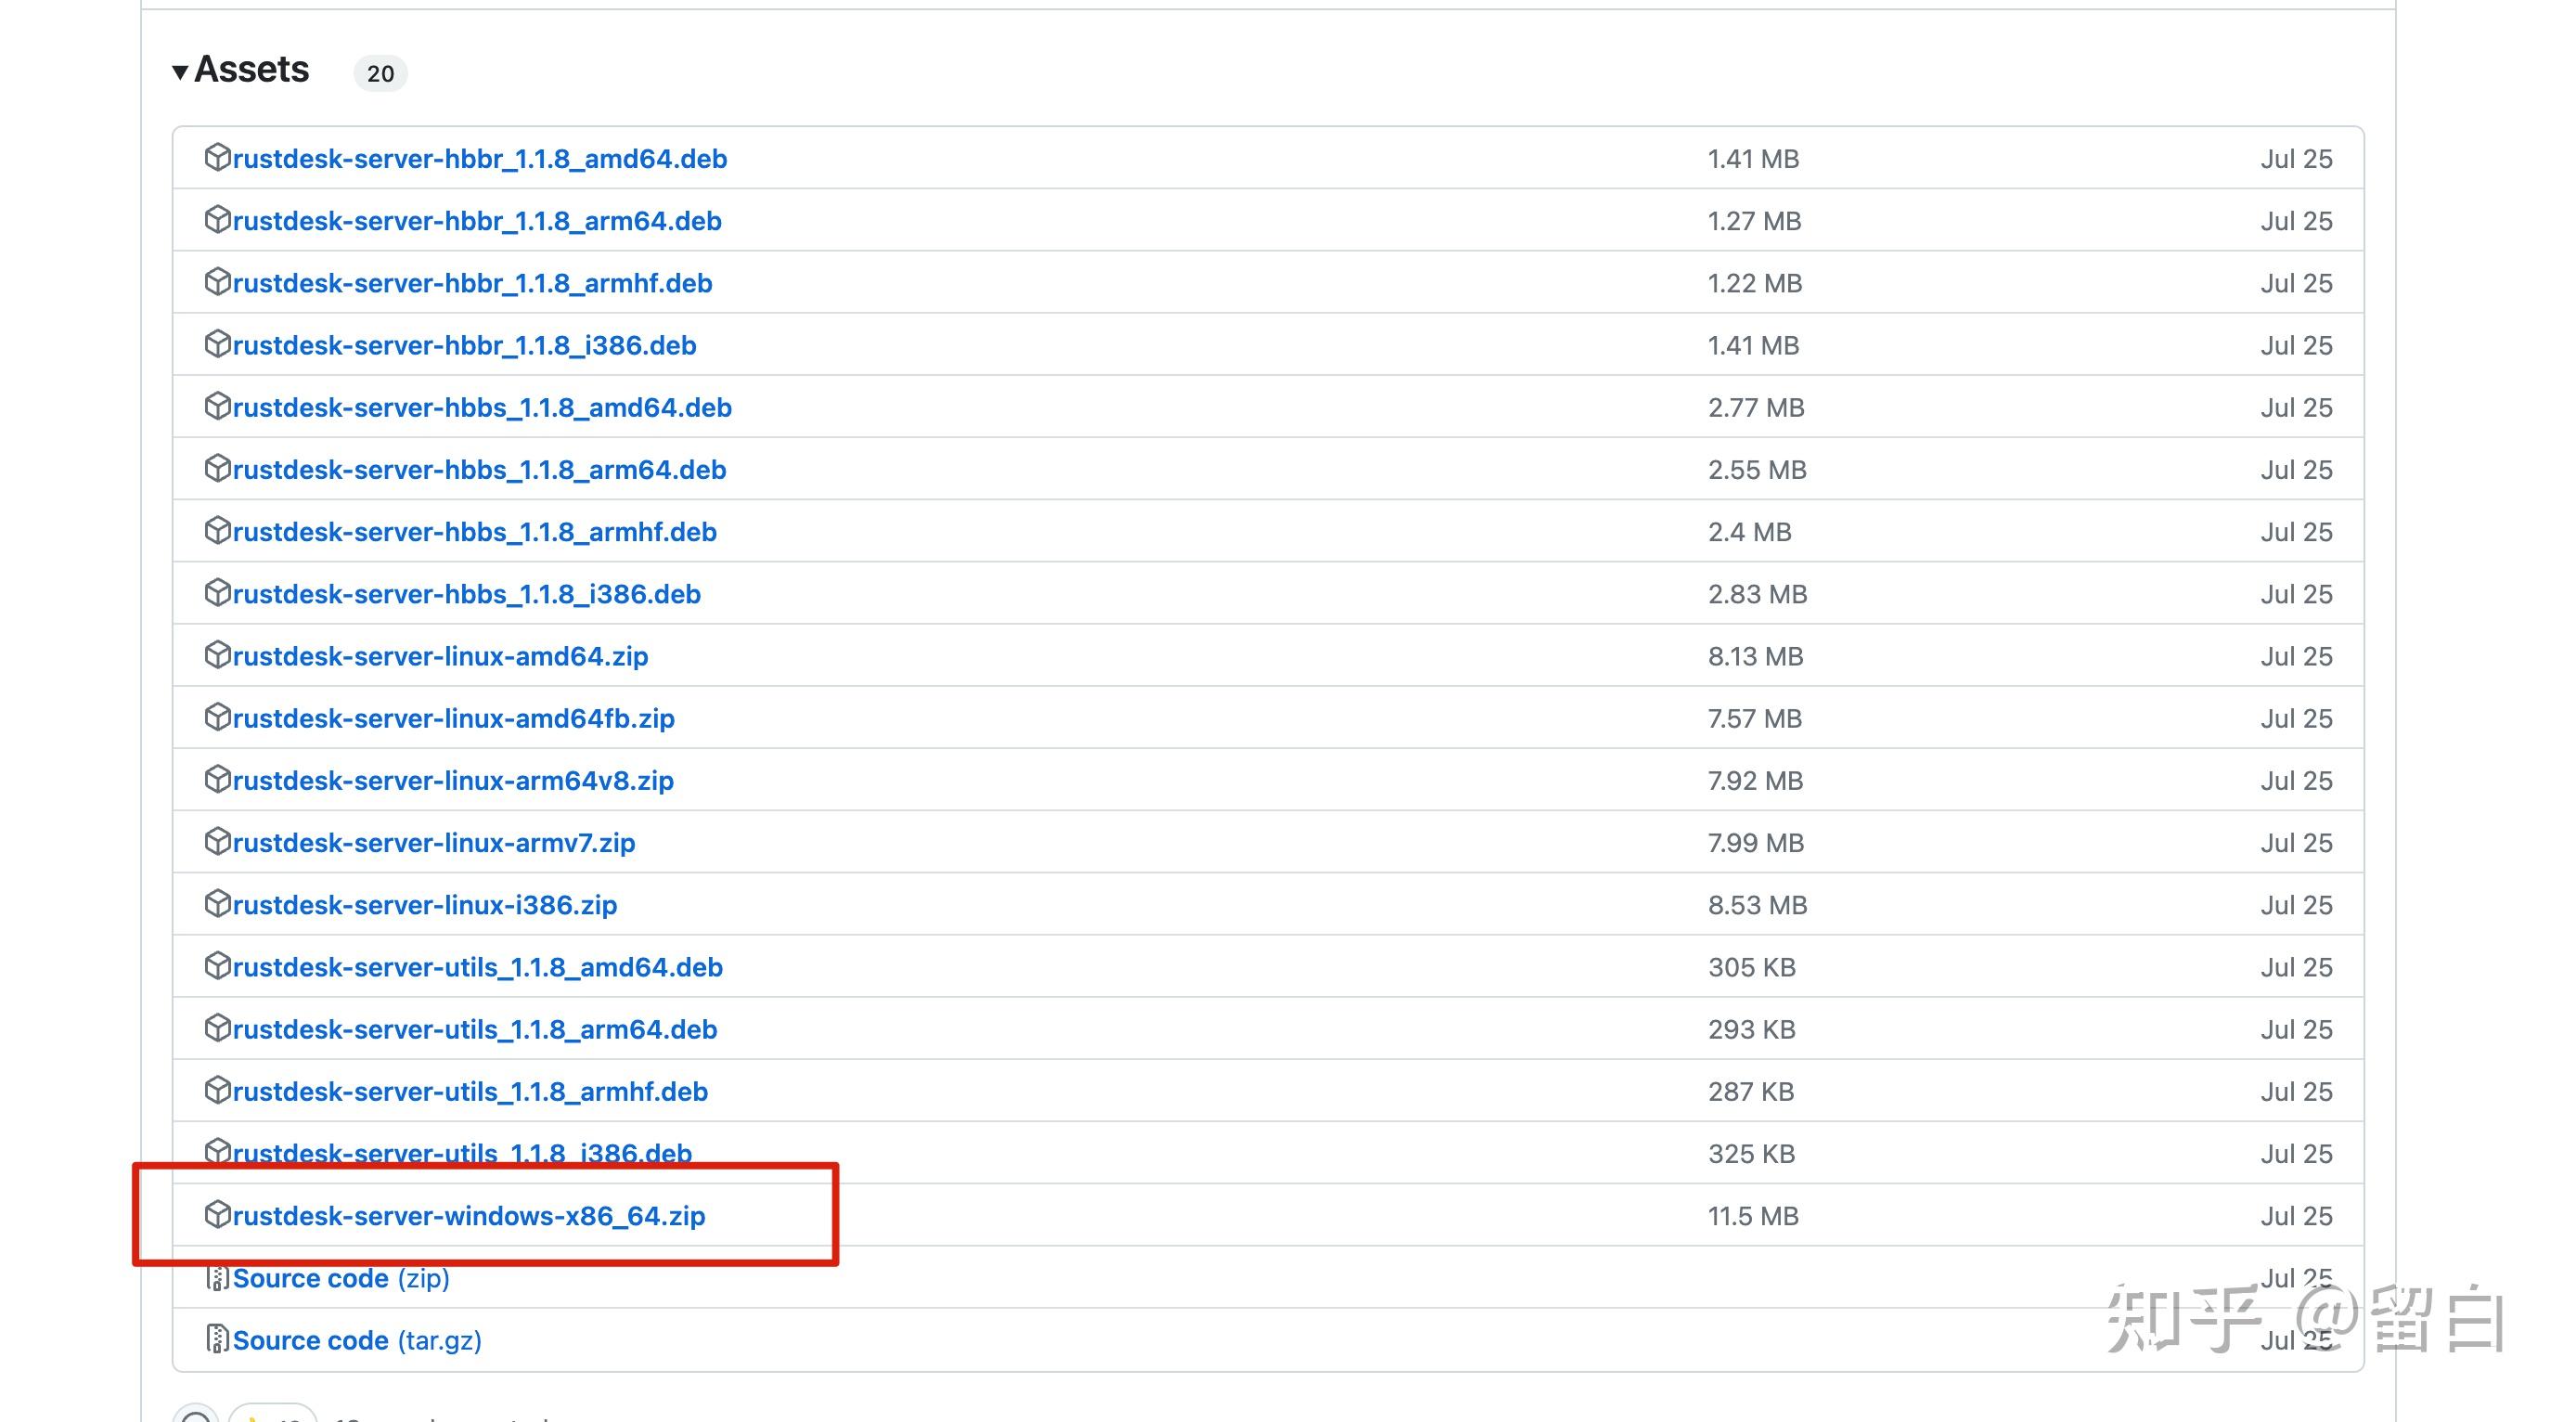This screenshot has width=2576, height=1422.
Task: Download rustdesk-server-linux-amd64fb.zip
Action: [453, 718]
